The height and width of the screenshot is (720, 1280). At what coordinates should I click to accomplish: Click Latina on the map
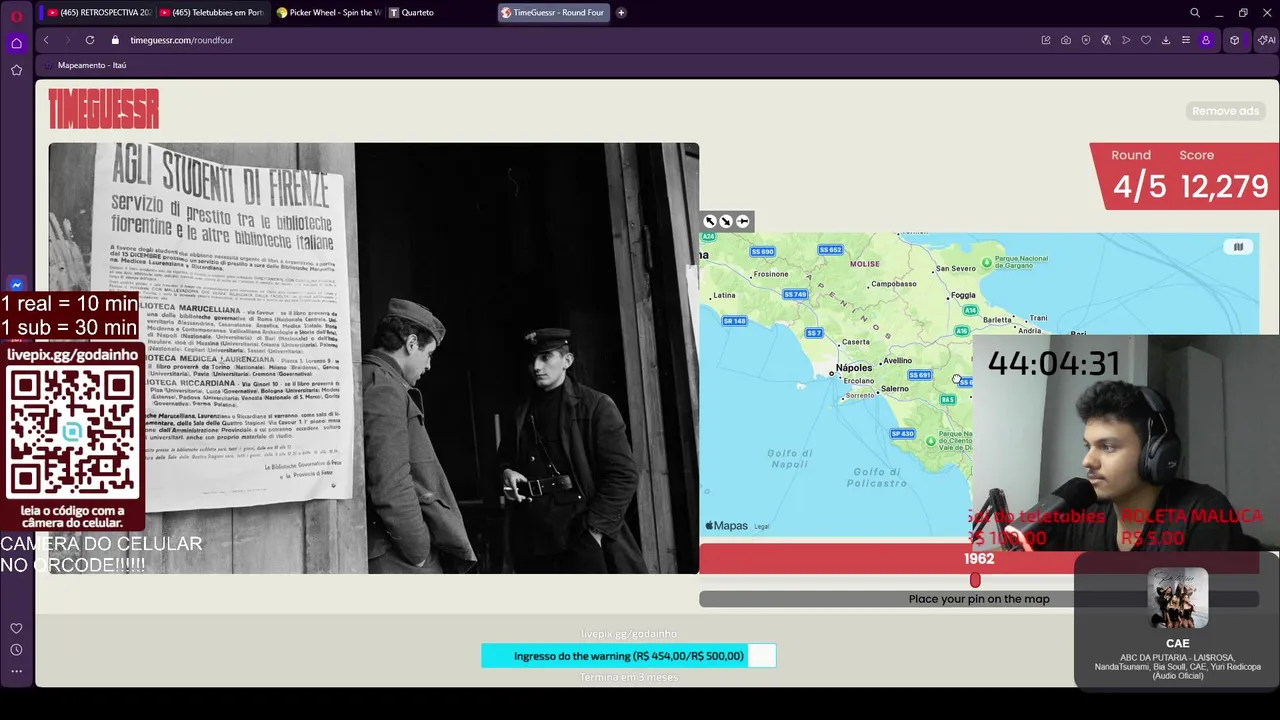tap(724, 295)
